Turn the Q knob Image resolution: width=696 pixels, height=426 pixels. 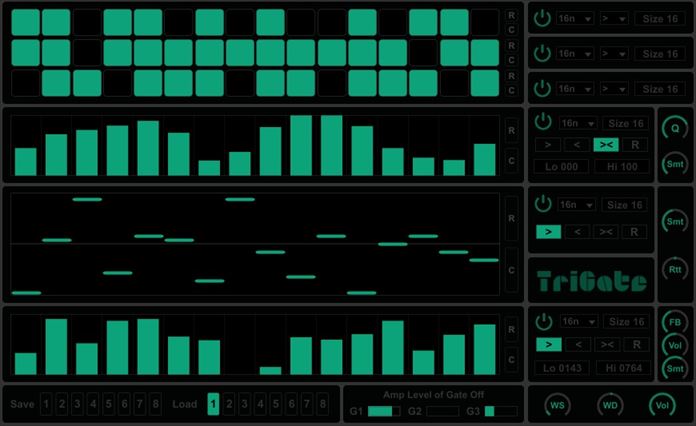pyautogui.click(x=675, y=127)
